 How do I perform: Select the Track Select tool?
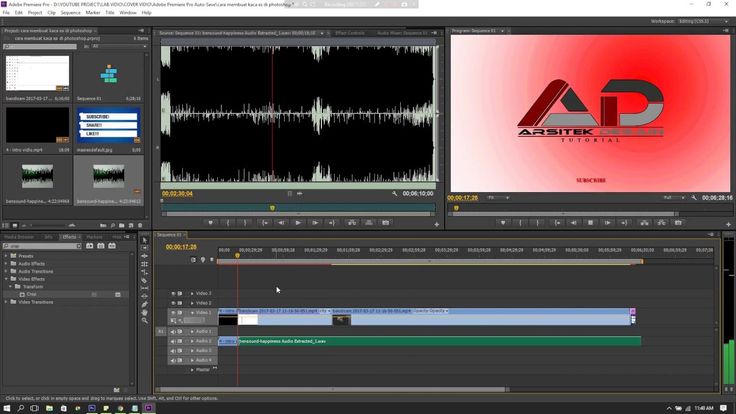145,248
